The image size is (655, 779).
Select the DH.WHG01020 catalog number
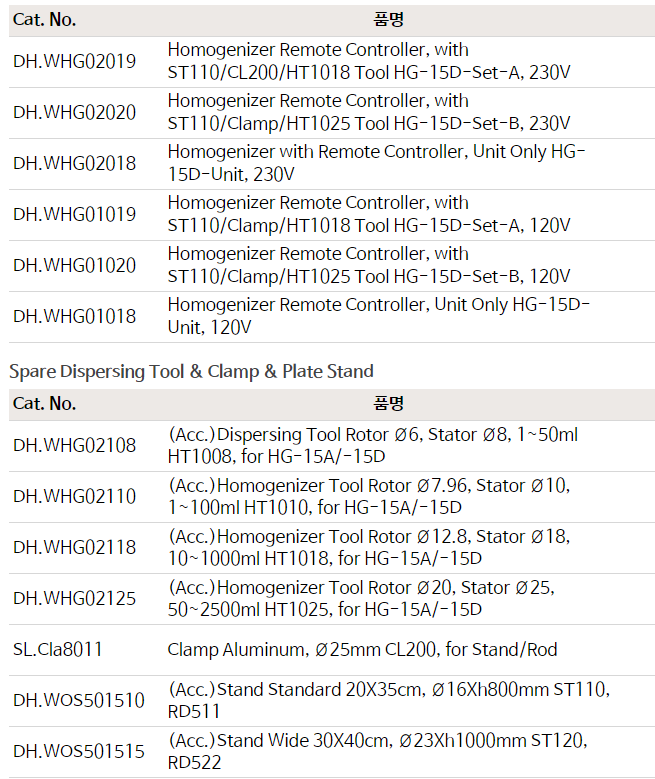tap(75, 266)
